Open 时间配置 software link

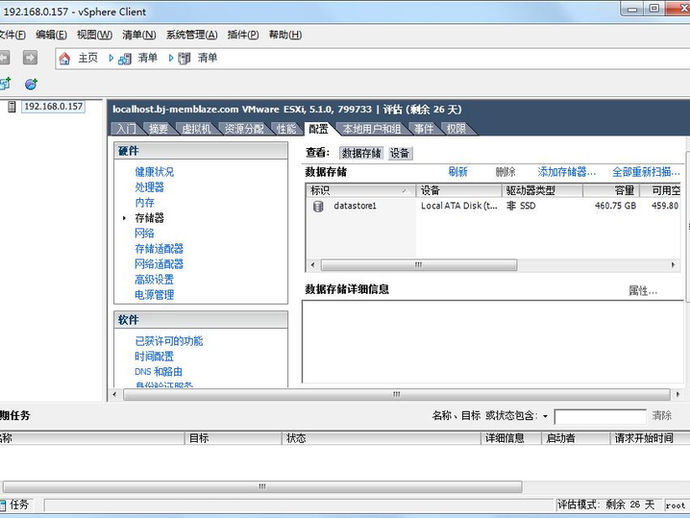[154, 356]
